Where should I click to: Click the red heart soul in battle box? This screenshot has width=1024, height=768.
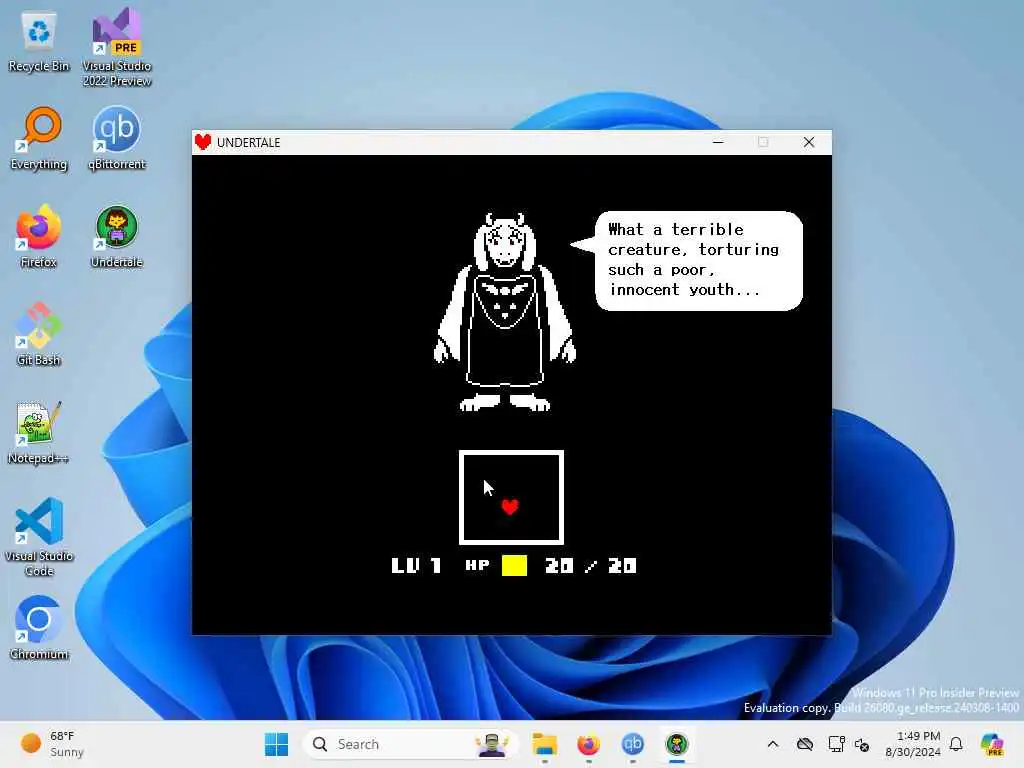click(510, 507)
